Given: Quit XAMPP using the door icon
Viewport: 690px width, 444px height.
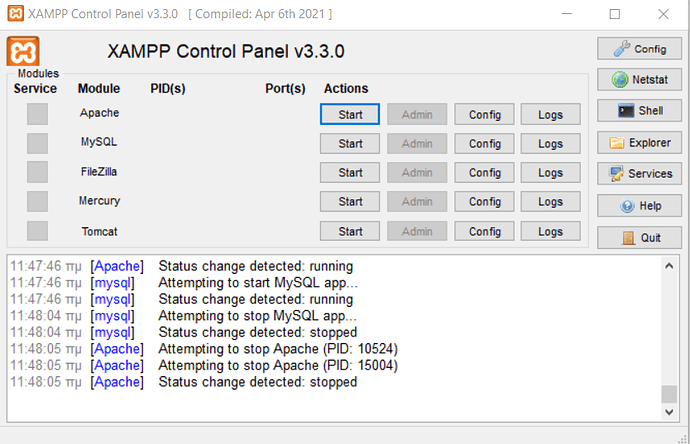Looking at the screenshot, I should [628, 238].
